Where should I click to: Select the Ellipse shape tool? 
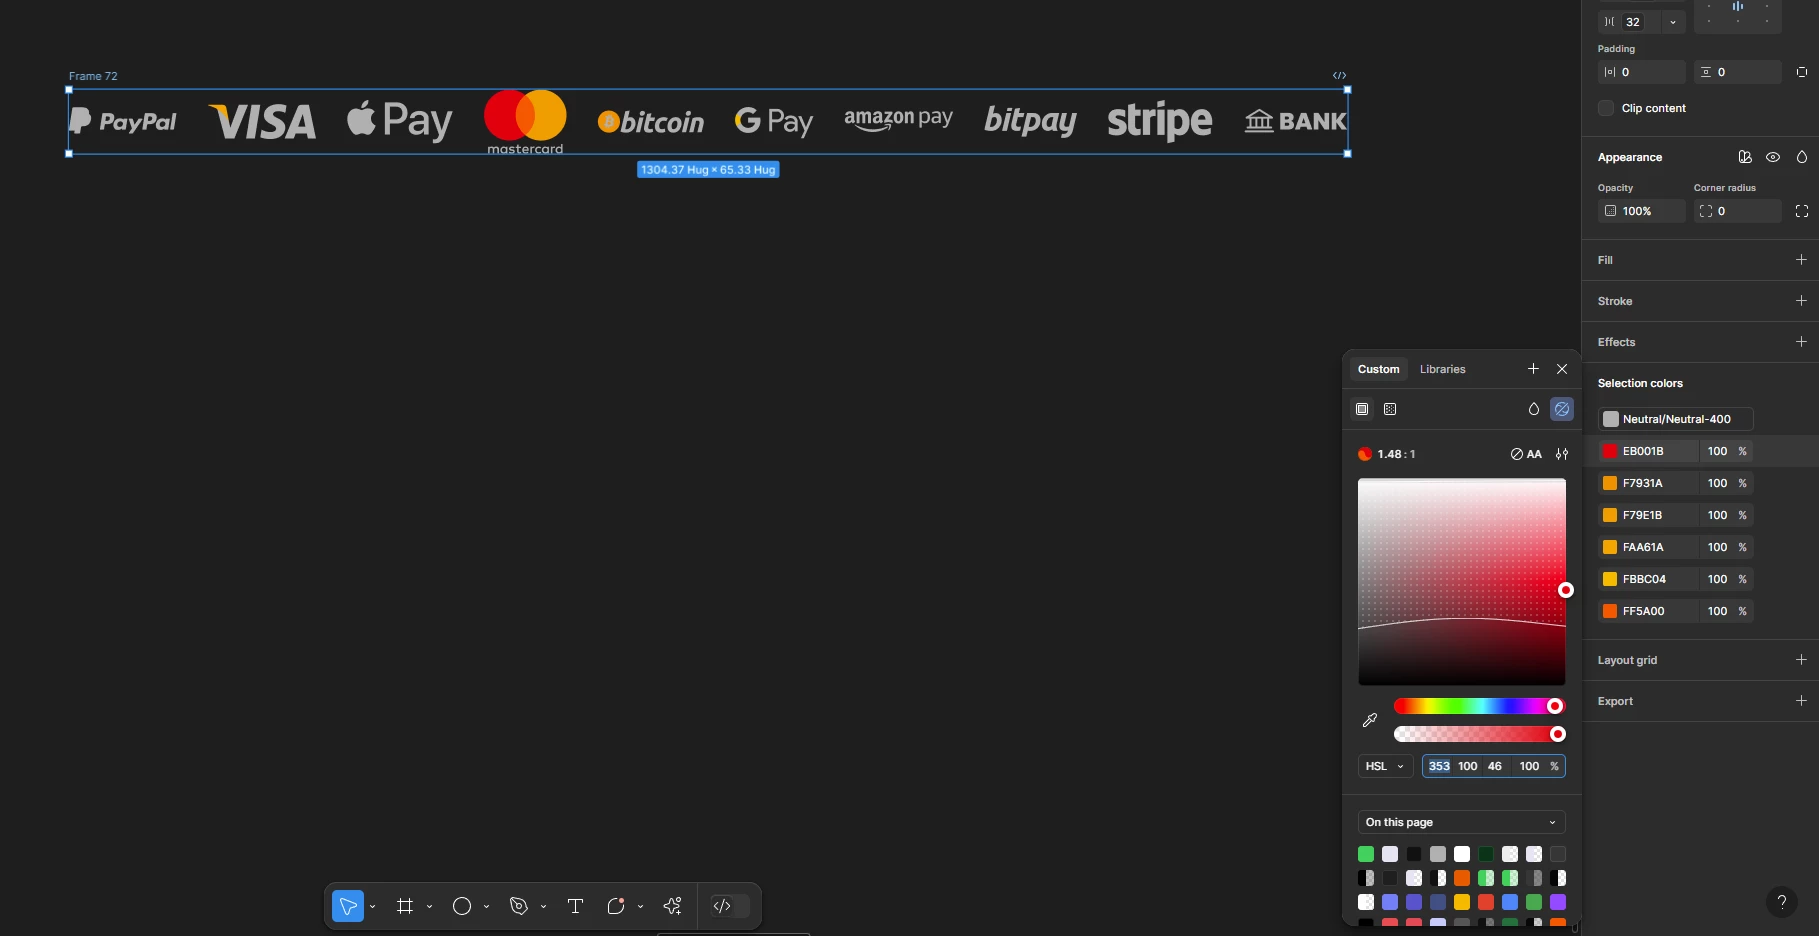point(462,906)
